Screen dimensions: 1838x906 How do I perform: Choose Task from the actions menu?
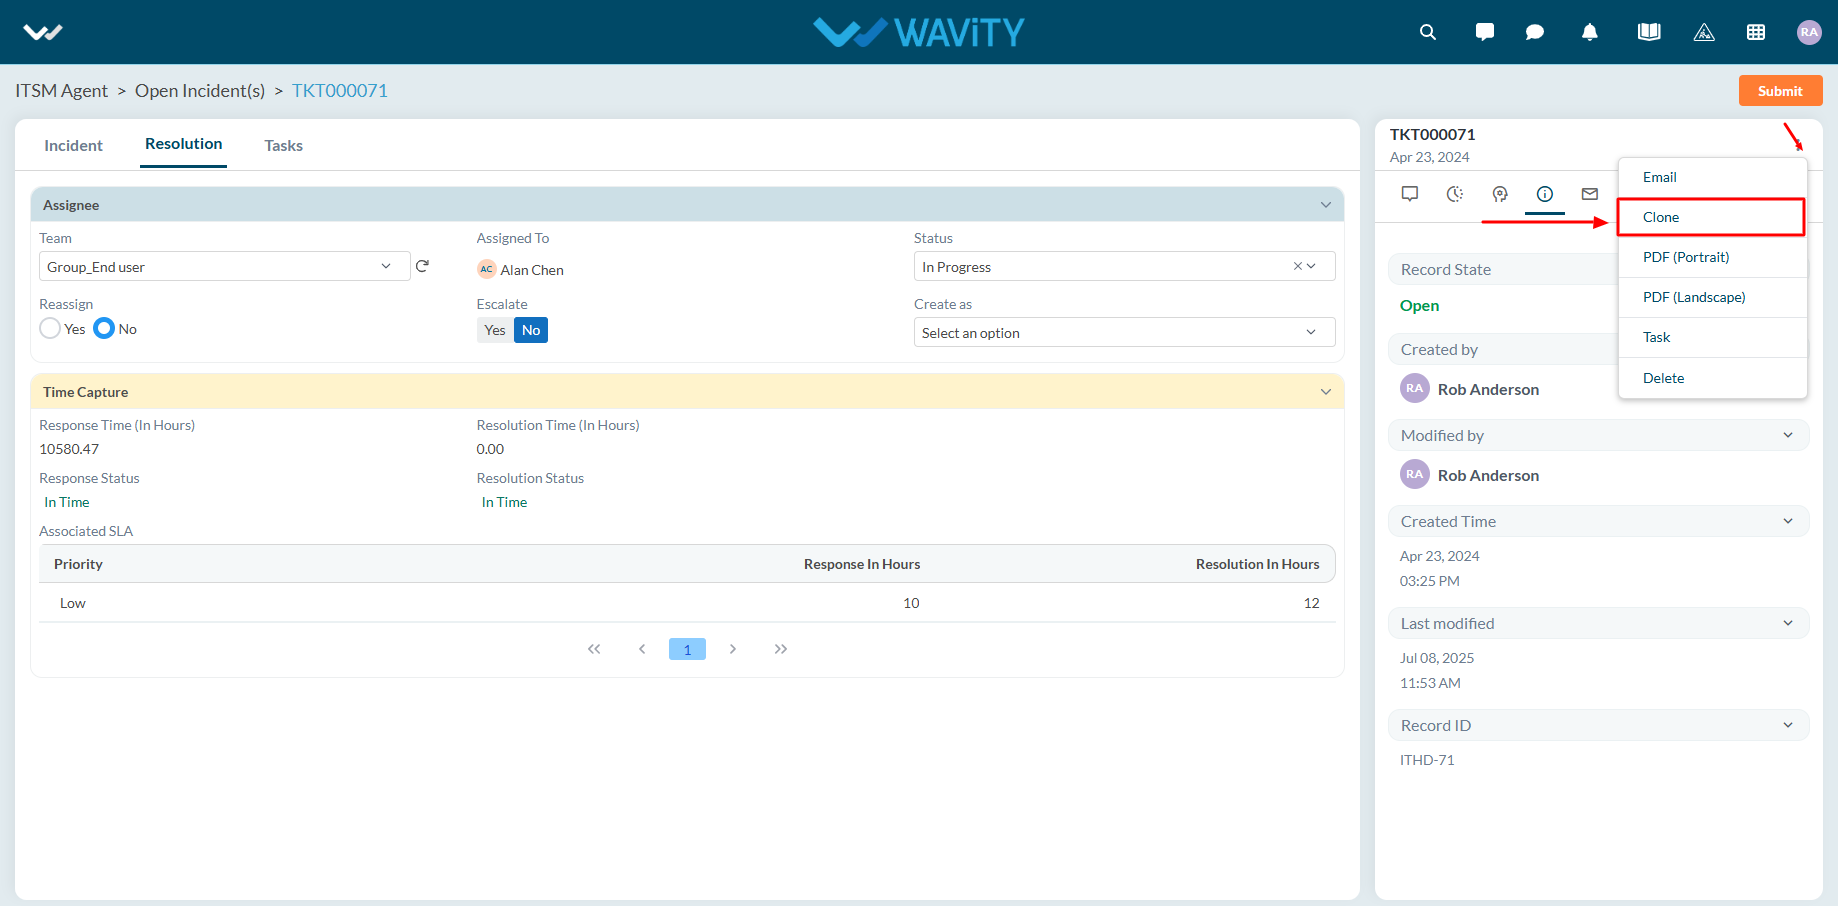coord(1712,337)
